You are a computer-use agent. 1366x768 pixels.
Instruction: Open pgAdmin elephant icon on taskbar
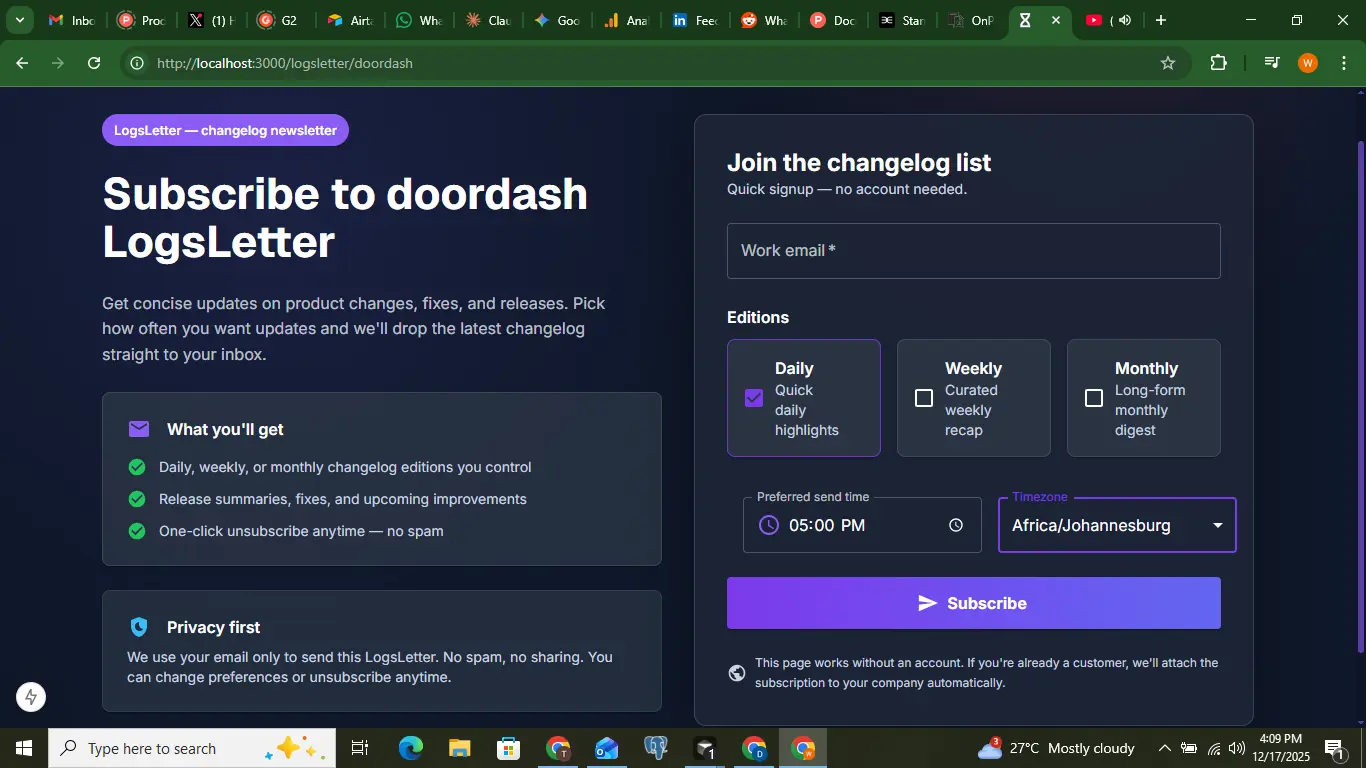656,748
